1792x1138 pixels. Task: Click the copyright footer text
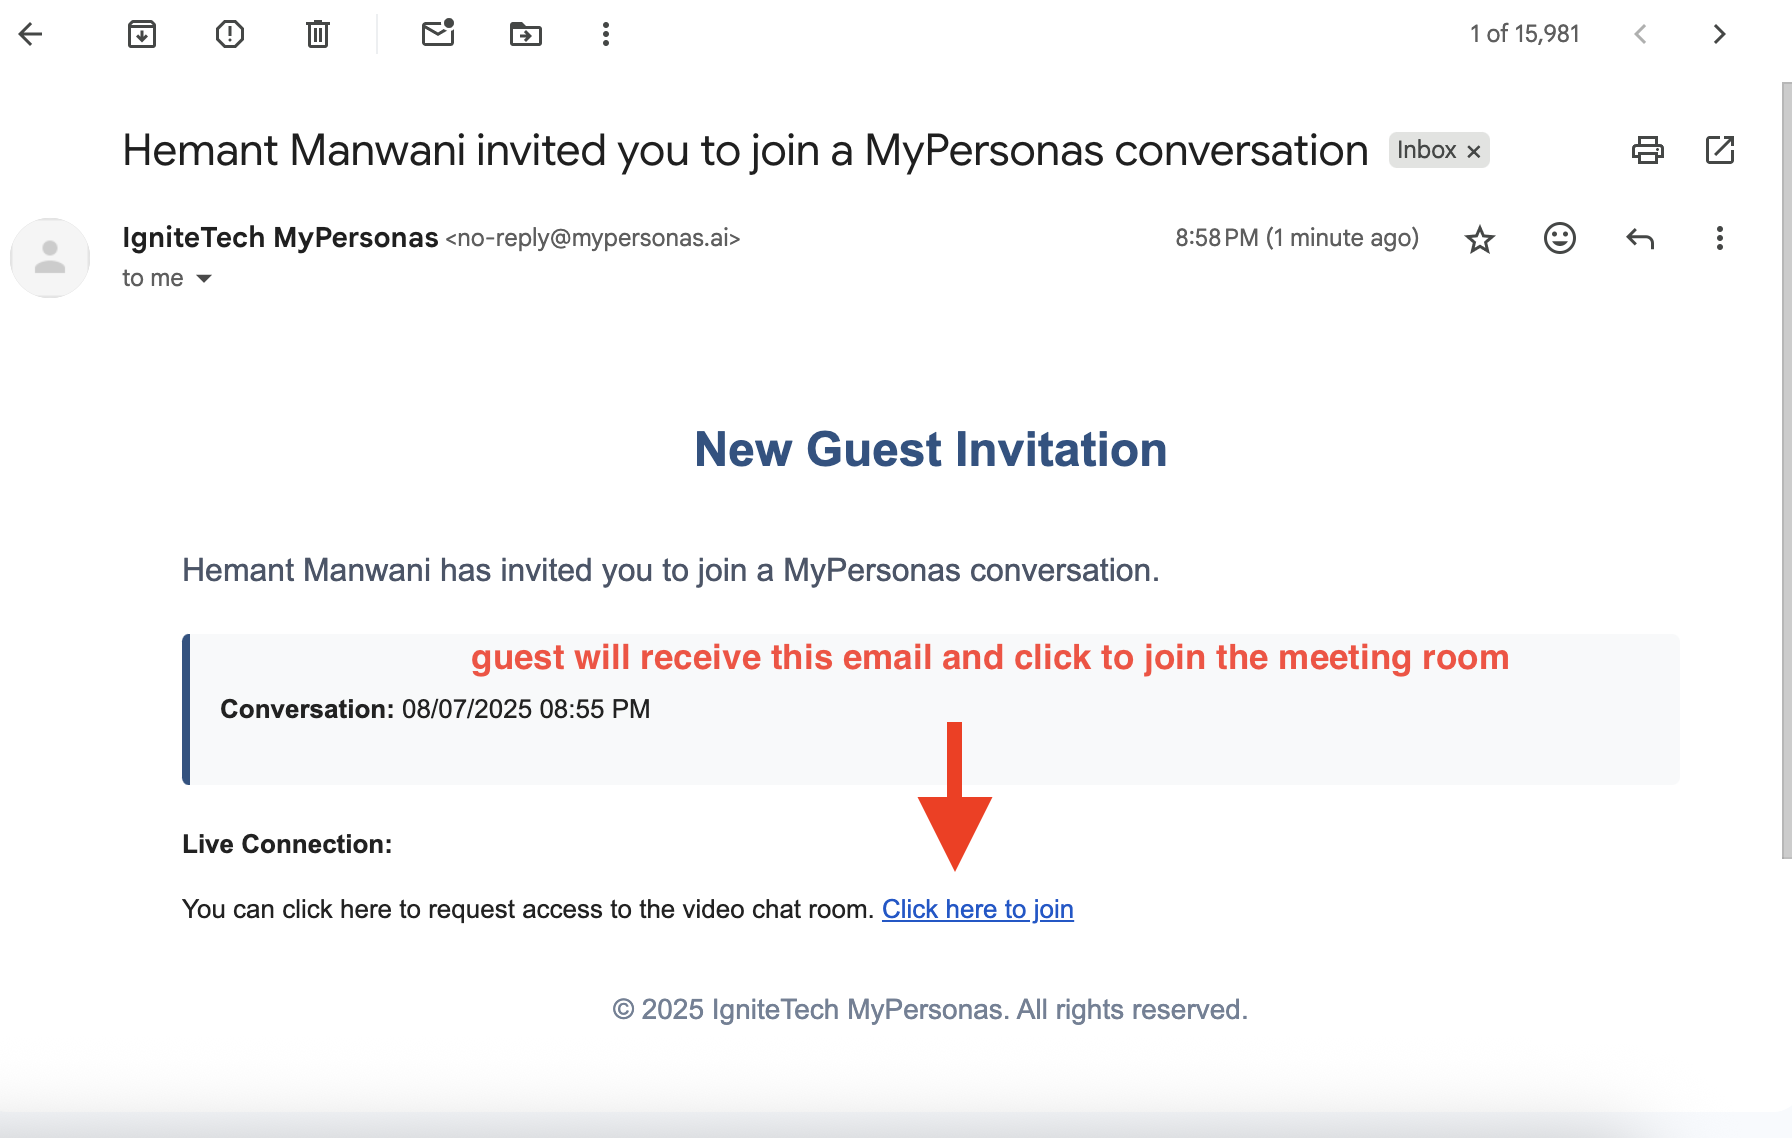930,1009
